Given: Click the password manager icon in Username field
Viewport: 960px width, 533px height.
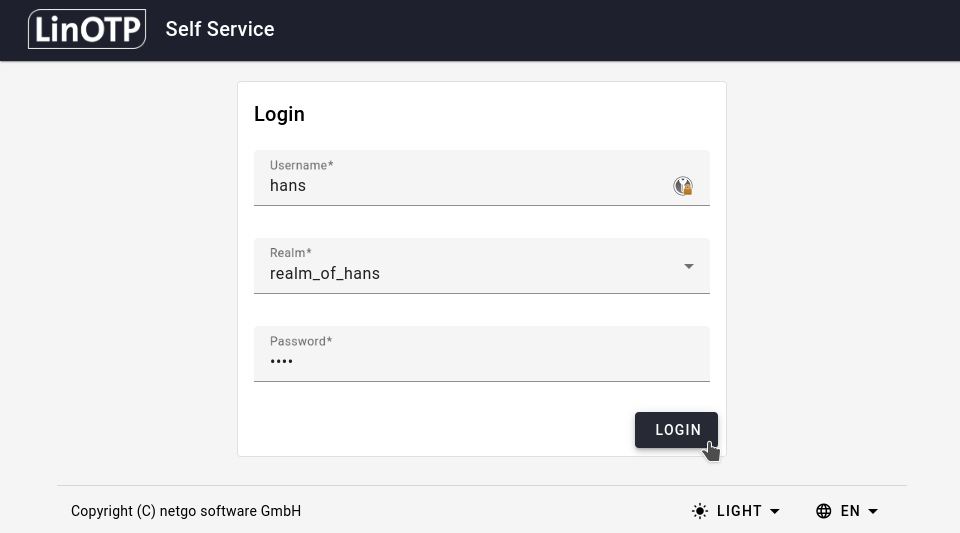Looking at the screenshot, I should 683,186.
